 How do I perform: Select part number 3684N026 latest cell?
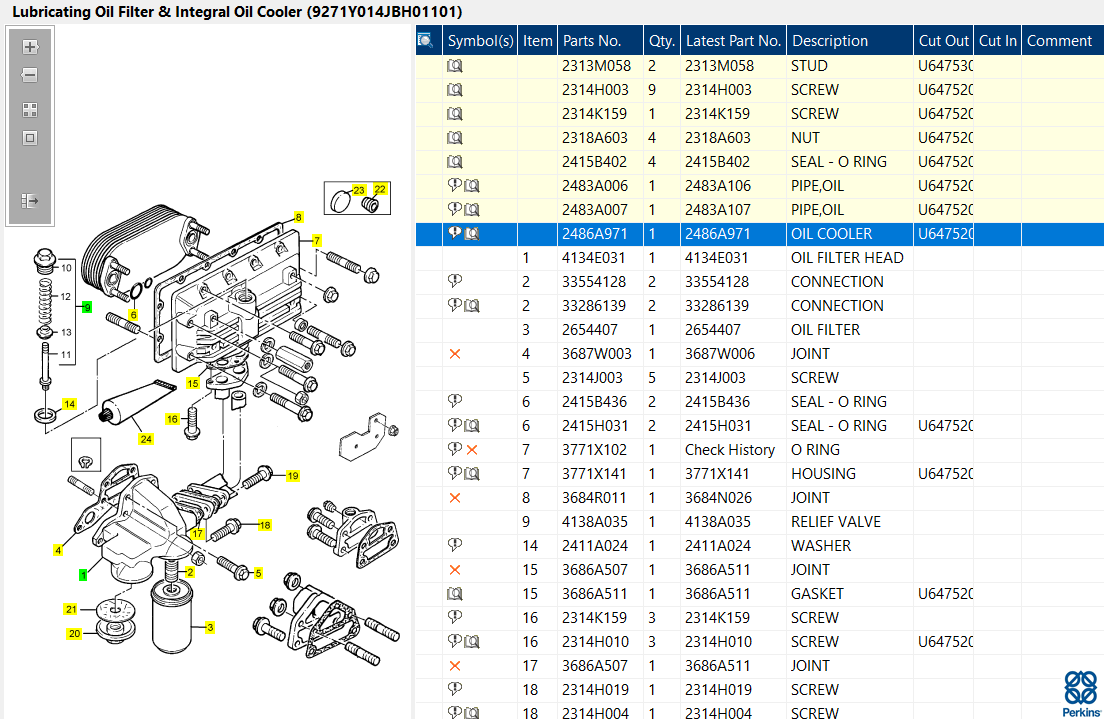coord(734,498)
